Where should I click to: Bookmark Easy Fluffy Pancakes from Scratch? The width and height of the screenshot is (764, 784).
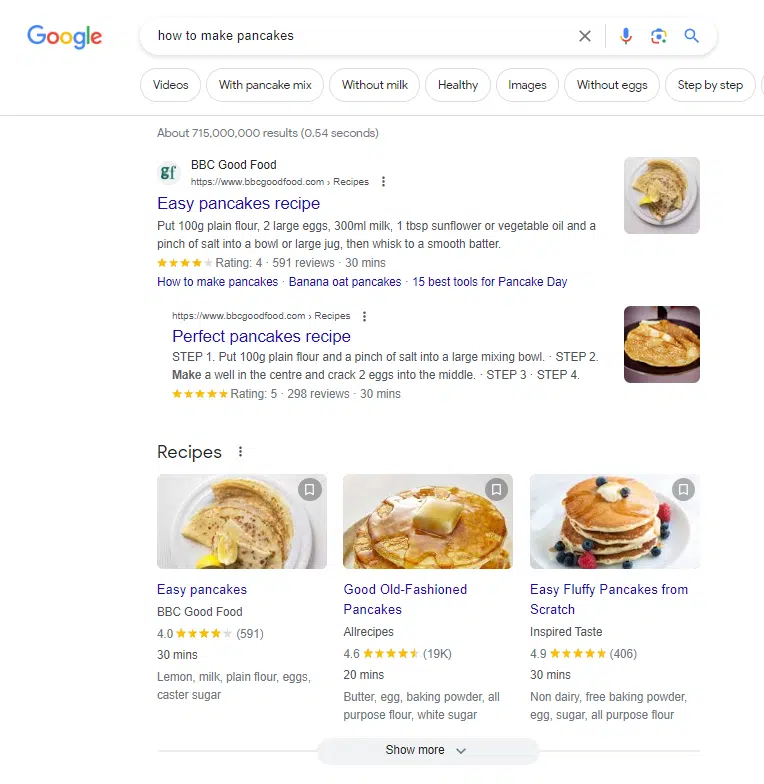coord(683,490)
